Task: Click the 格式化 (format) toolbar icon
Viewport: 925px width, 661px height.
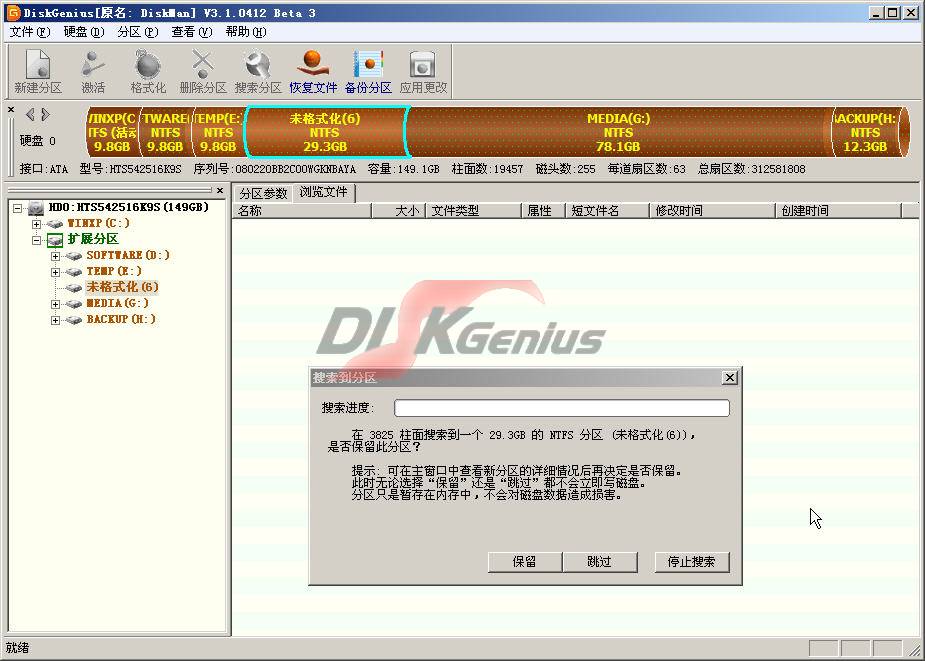Action: pos(148,71)
